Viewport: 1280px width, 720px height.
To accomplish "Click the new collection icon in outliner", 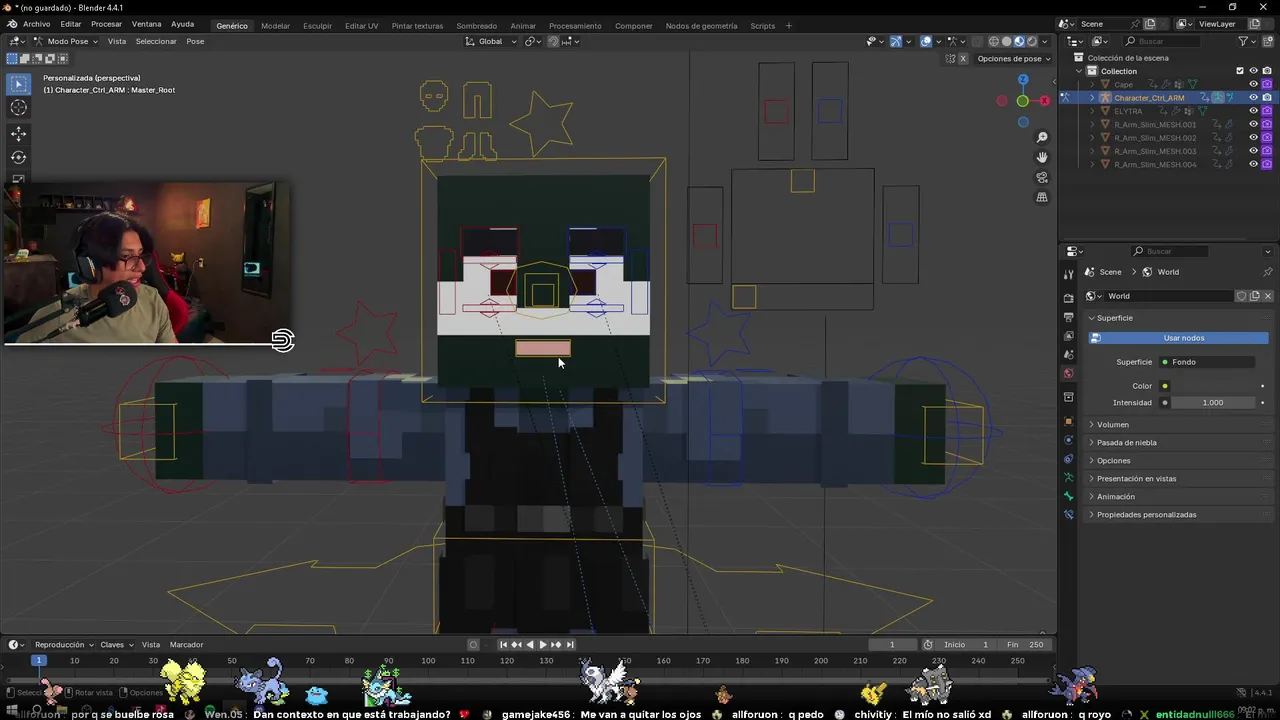I will (x=1267, y=41).
